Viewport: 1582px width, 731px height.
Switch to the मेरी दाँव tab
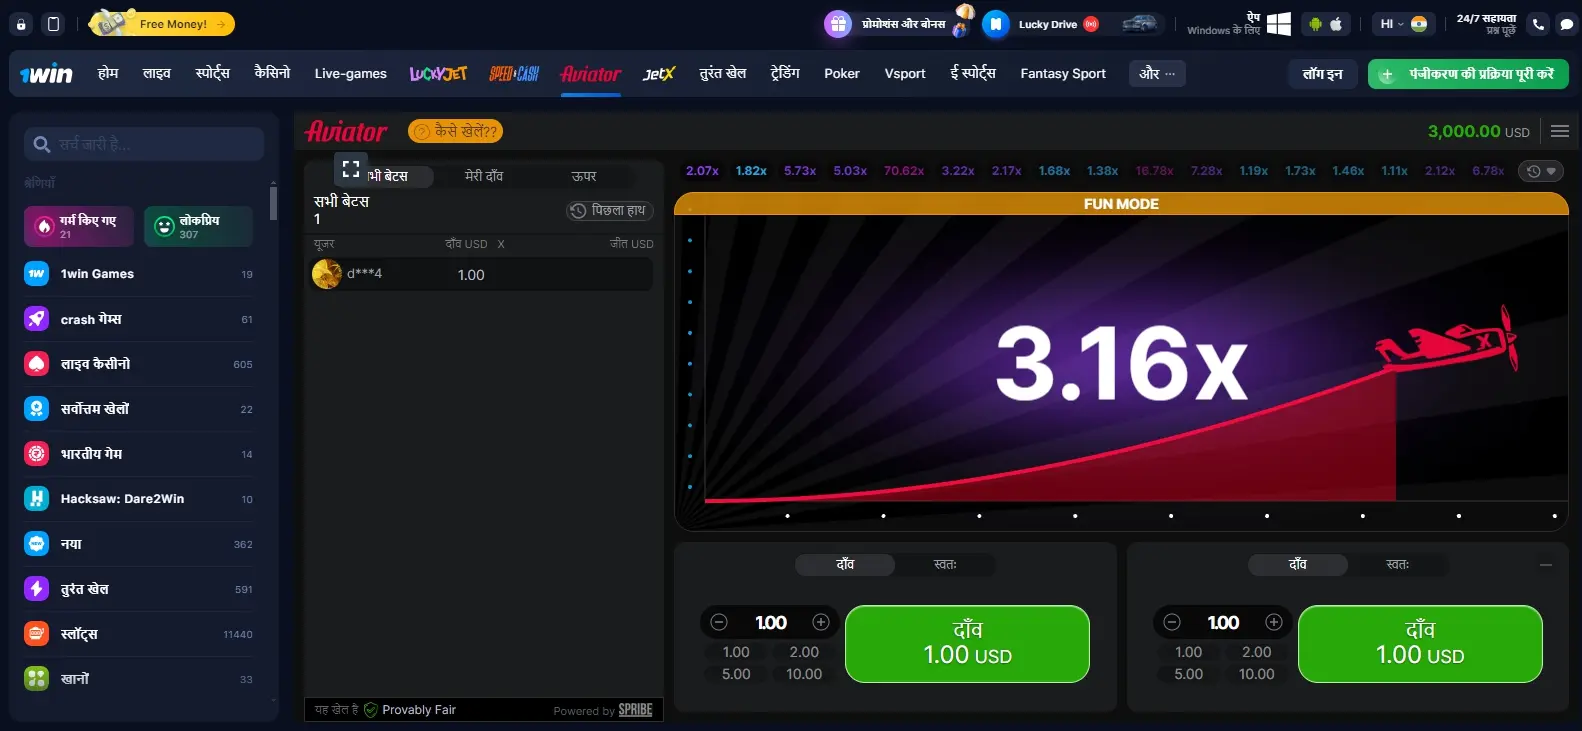tap(484, 176)
